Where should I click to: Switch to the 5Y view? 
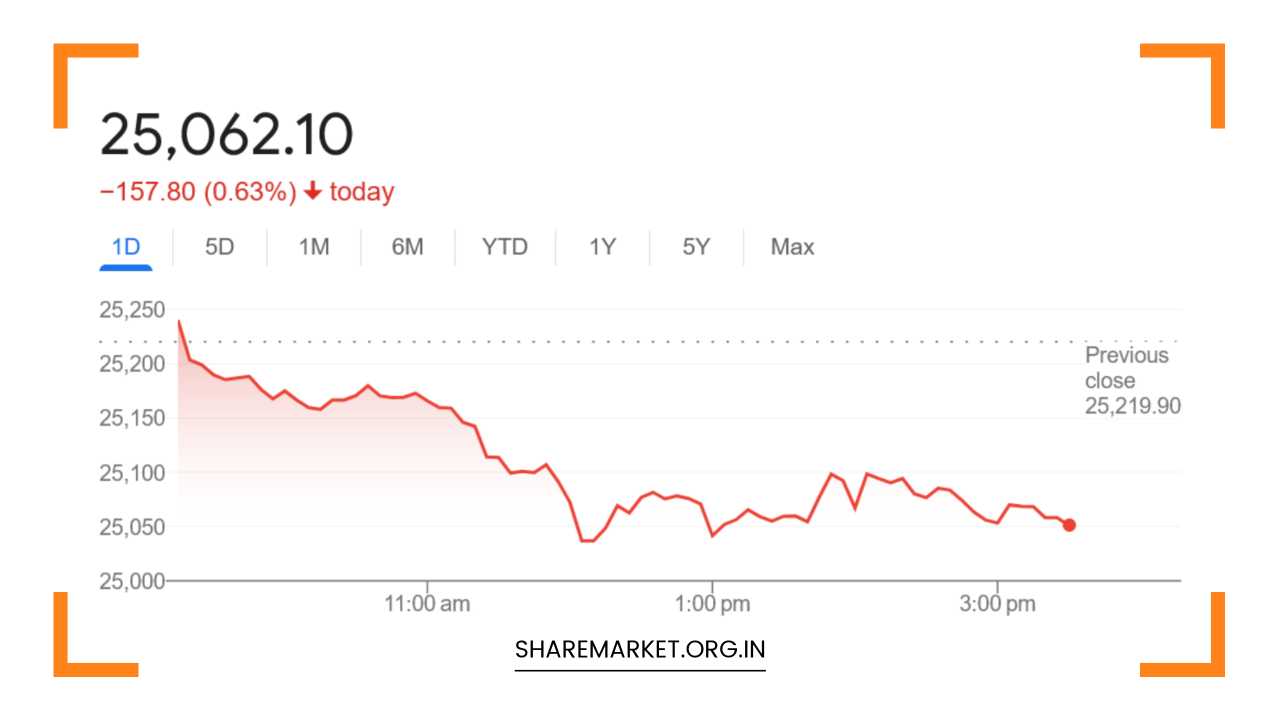(695, 247)
